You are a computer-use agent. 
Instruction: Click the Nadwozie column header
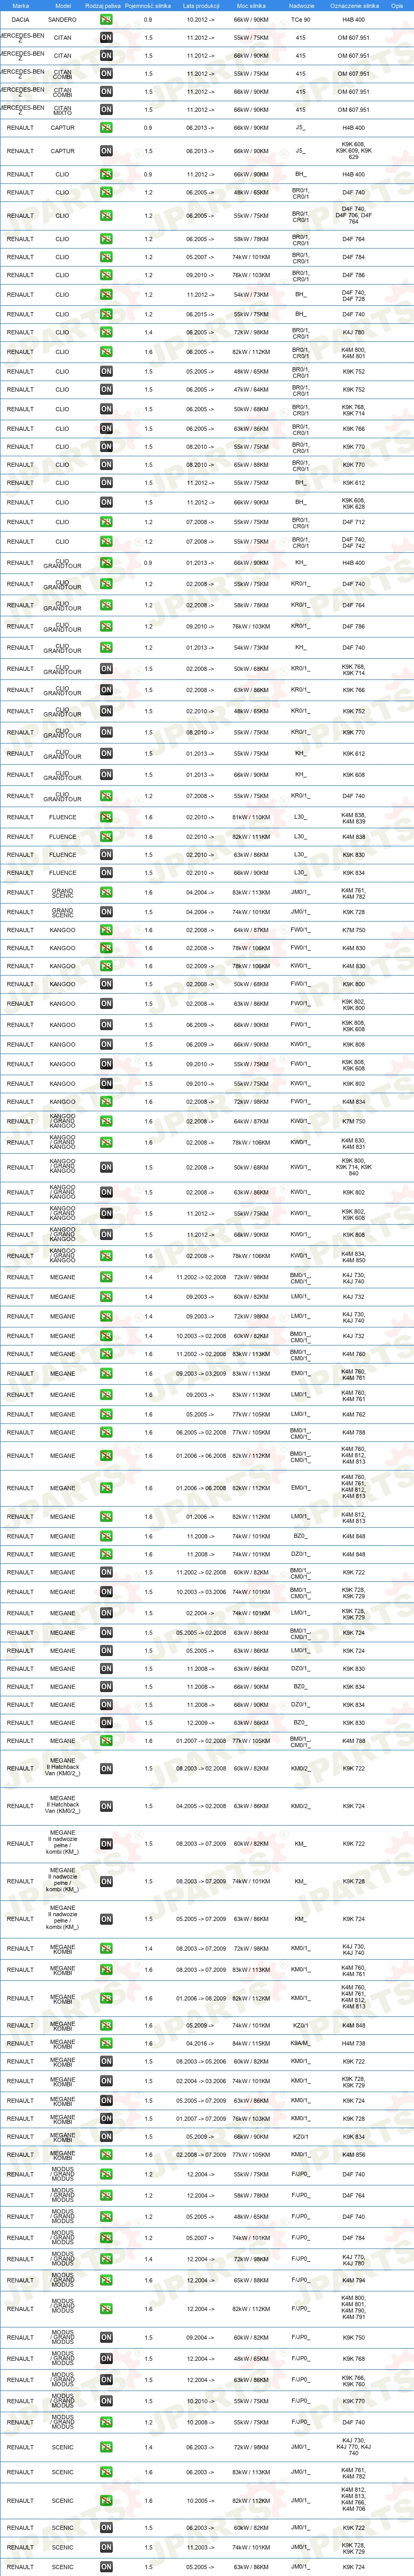pyautogui.click(x=301, y=5)
